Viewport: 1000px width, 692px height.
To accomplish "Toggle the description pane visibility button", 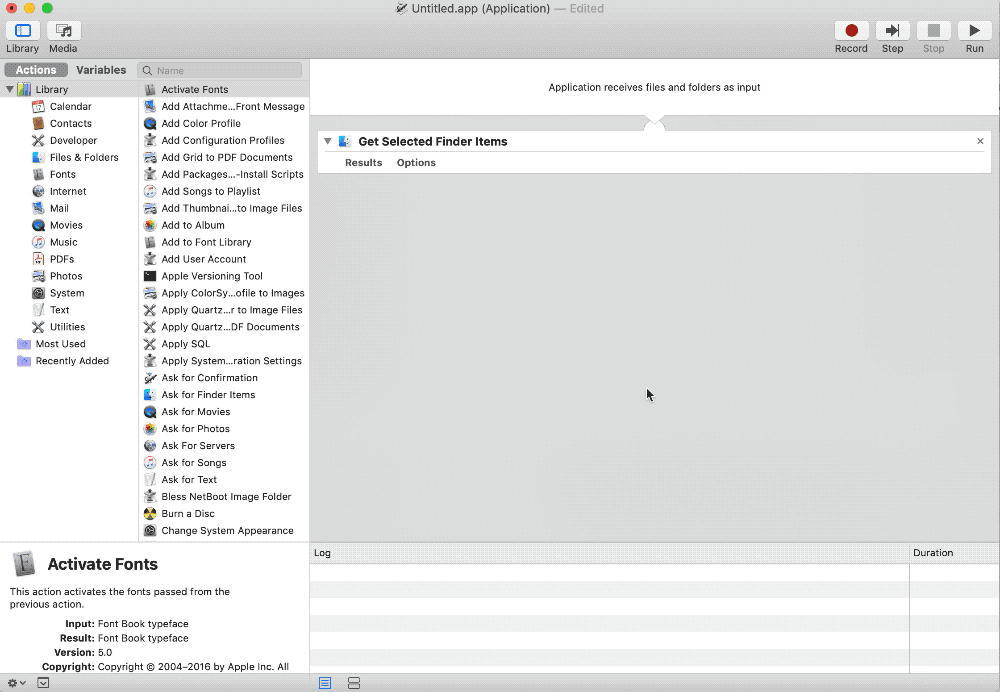I will [x=43, y=683].
